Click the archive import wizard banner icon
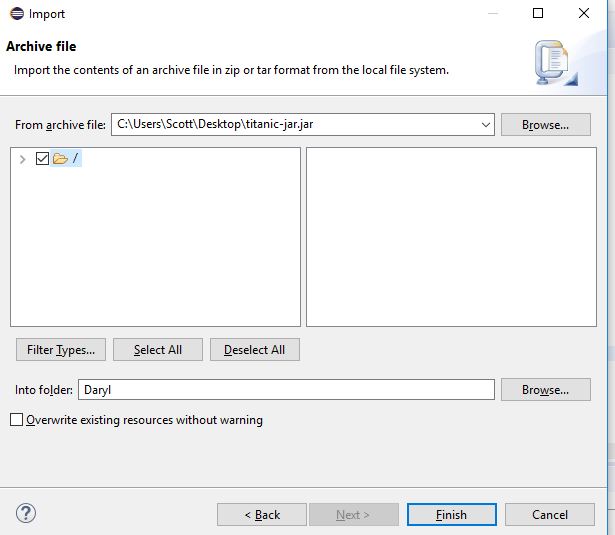615x535 pixels. 556,63
